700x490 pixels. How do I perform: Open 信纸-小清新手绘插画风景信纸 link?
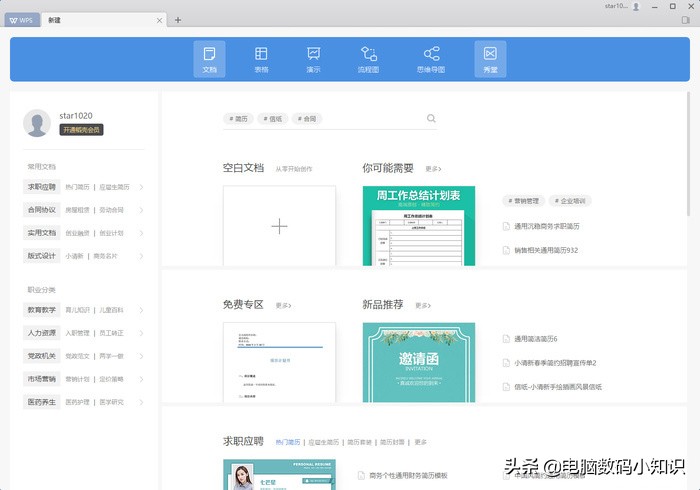pos(558,387)
